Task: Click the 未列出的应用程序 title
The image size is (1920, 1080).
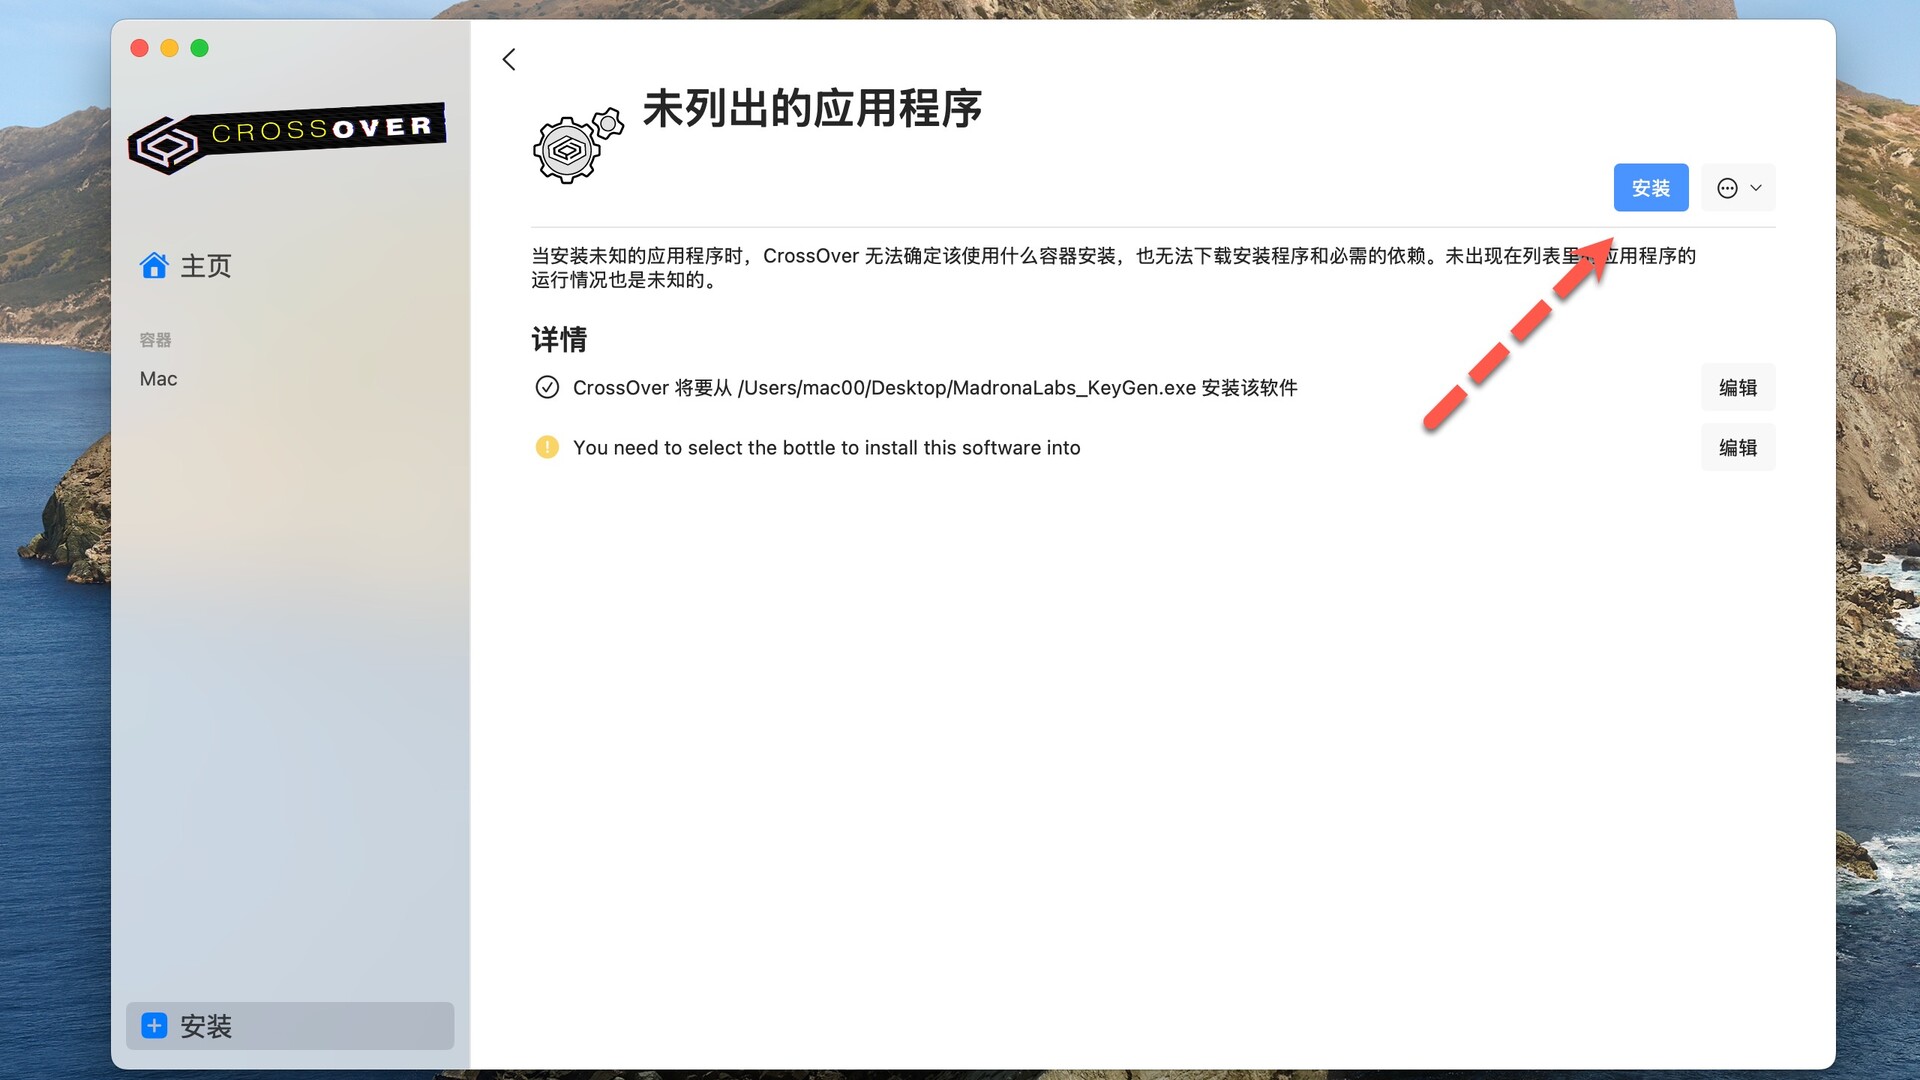Action: 812,108
